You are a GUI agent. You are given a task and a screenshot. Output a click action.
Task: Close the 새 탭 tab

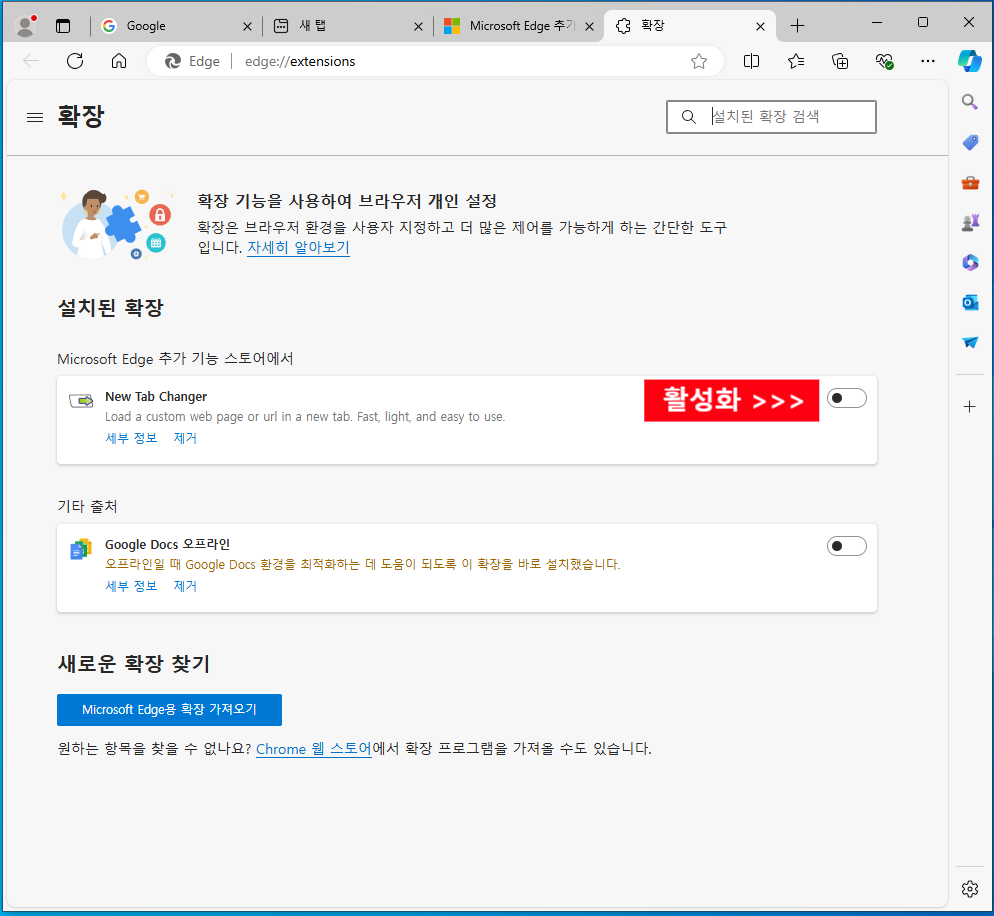pos(418,26)
